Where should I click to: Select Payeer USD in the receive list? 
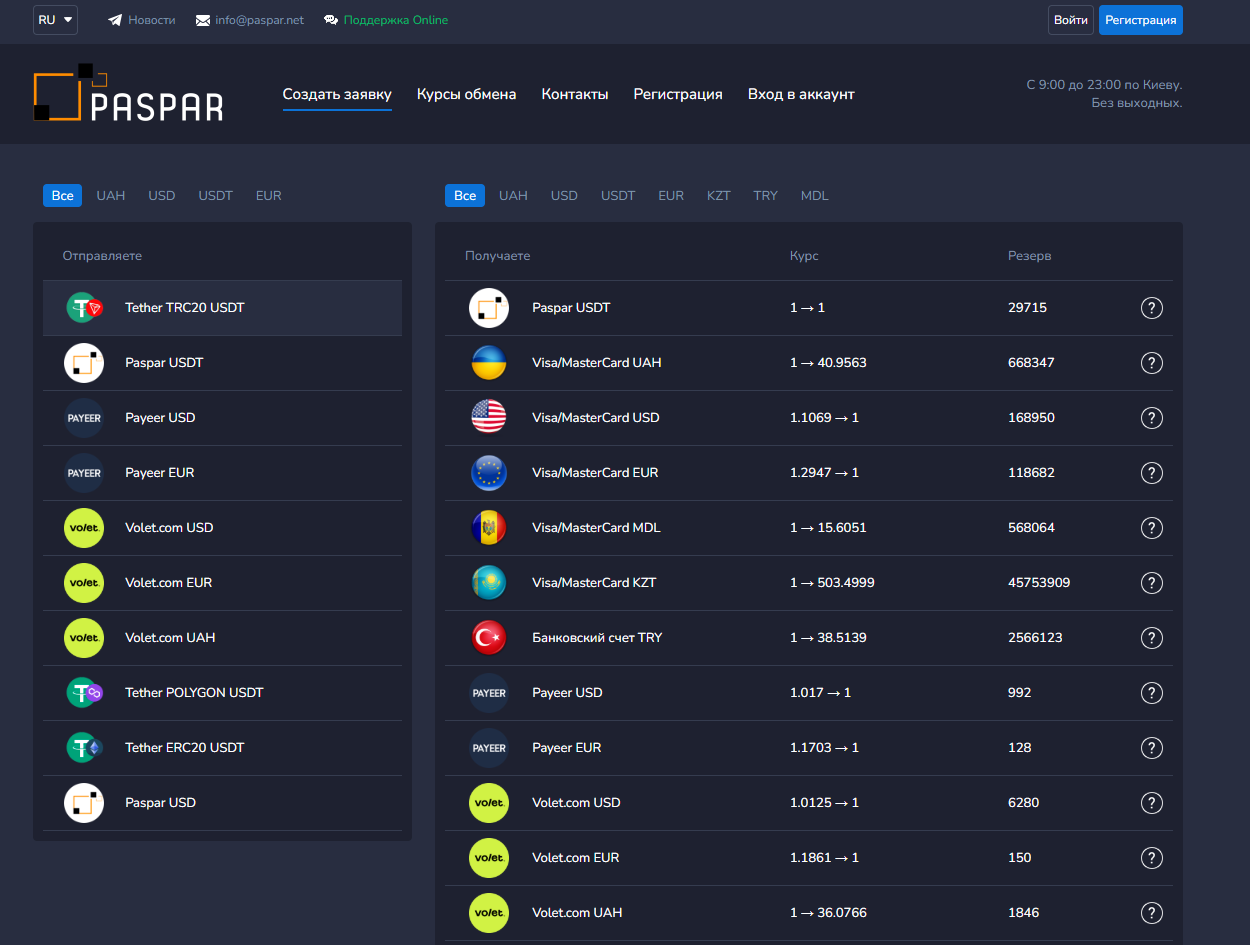tap(809, 693)
